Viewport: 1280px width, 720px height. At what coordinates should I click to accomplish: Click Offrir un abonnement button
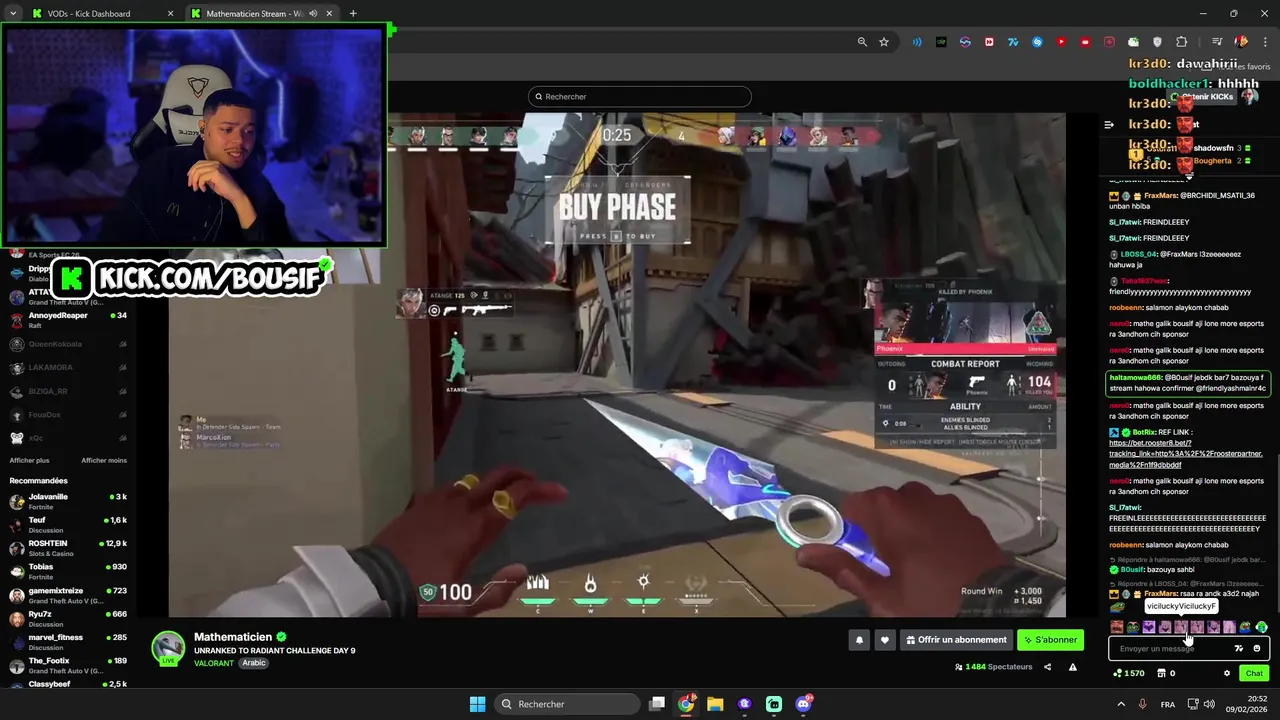point(956,640)
